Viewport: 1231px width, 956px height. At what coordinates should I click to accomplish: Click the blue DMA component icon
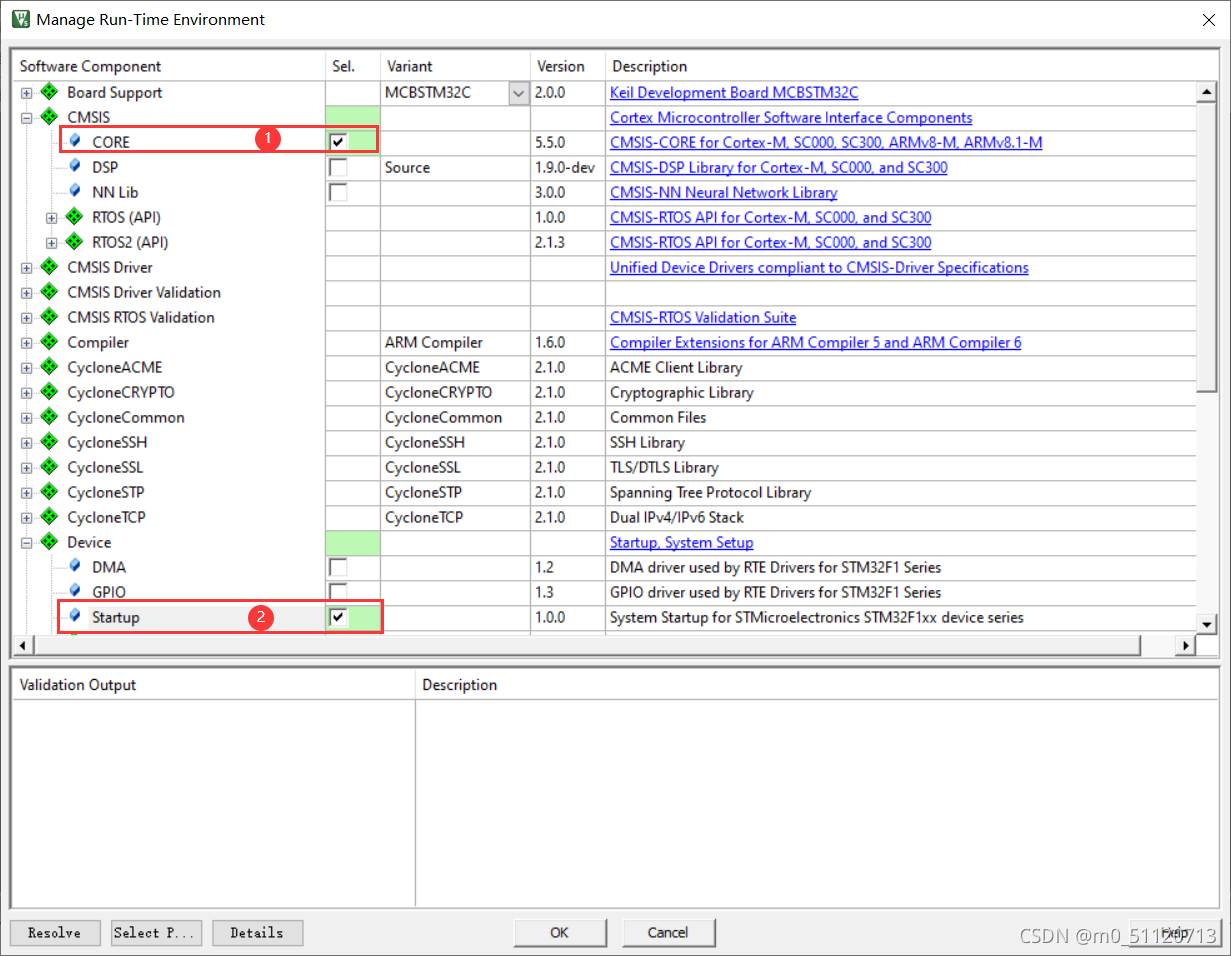(x=75, y=566)
